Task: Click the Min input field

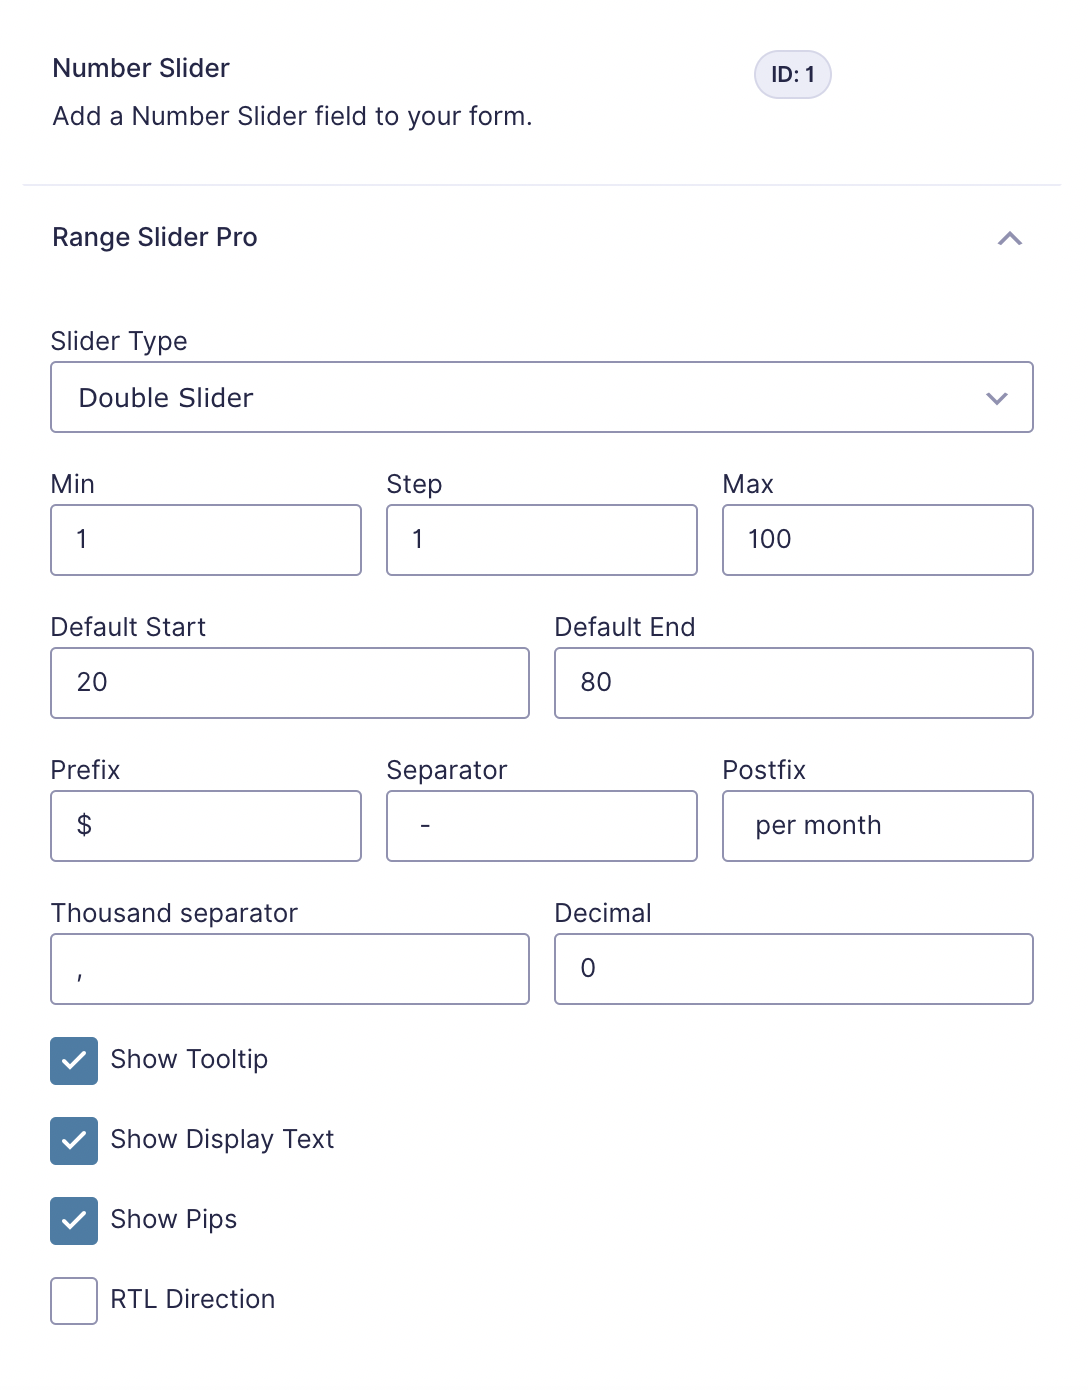Action: [206, 540]
